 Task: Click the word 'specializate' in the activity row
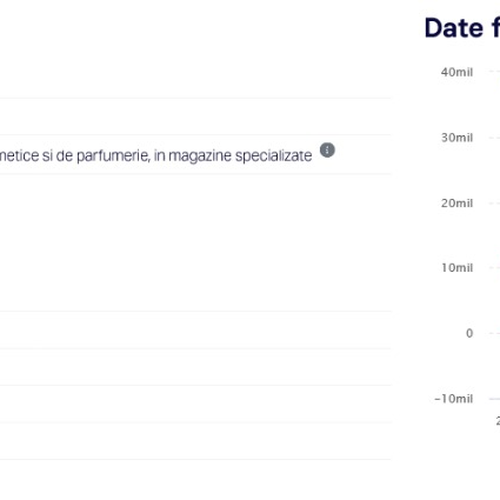tap(274, 156)
